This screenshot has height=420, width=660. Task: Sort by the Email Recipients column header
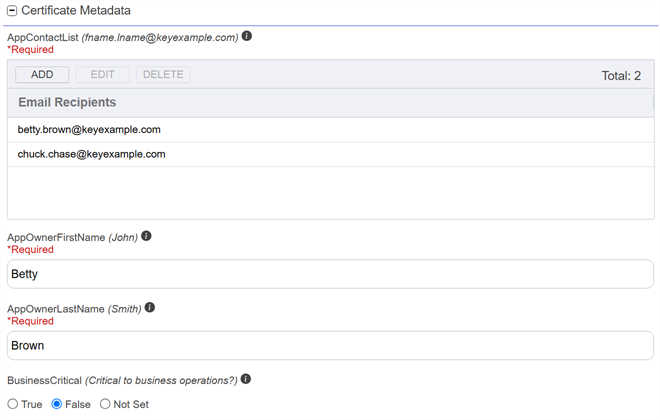point(67,102)
